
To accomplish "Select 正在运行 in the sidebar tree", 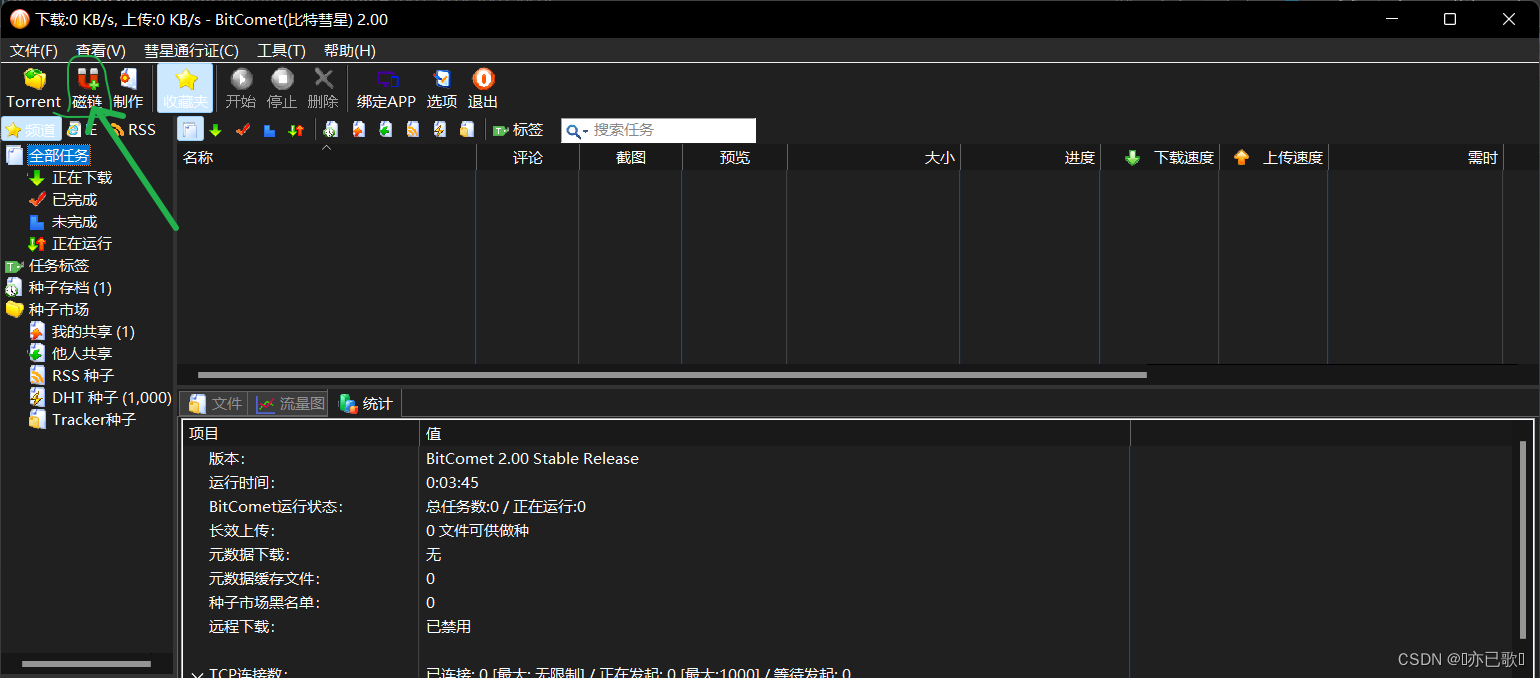I will (x=82, y=243).
